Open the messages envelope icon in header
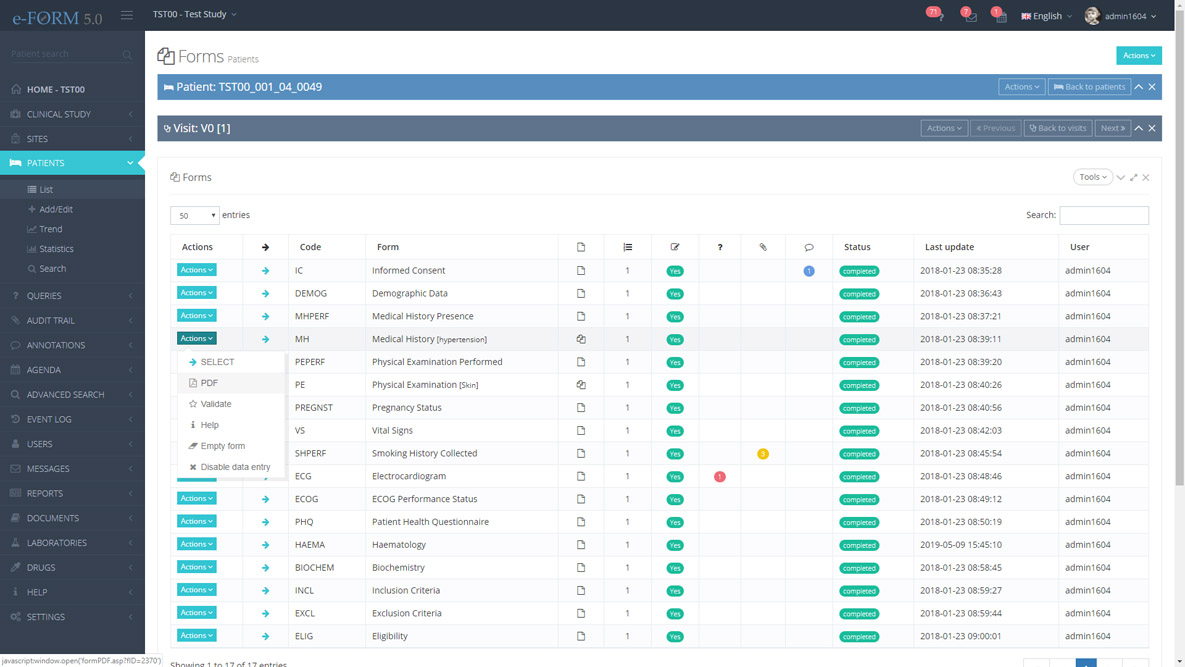The width and height of the screenshot is (1185, 667). click(x=970, y=16)
